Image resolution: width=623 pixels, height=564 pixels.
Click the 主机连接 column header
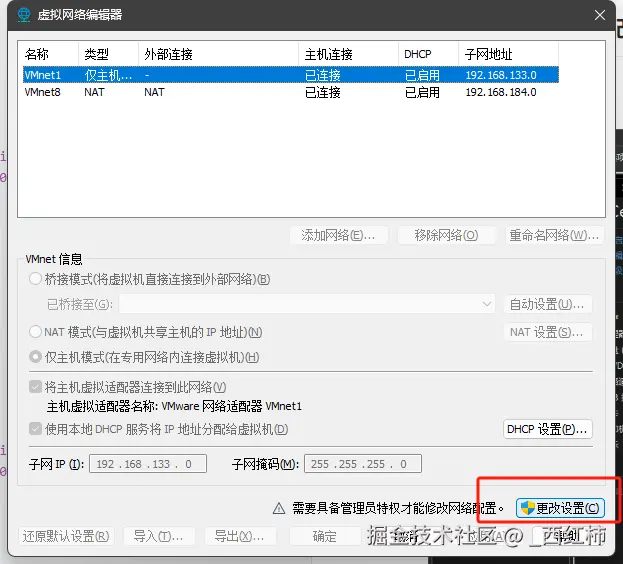(x=348, y=54)
